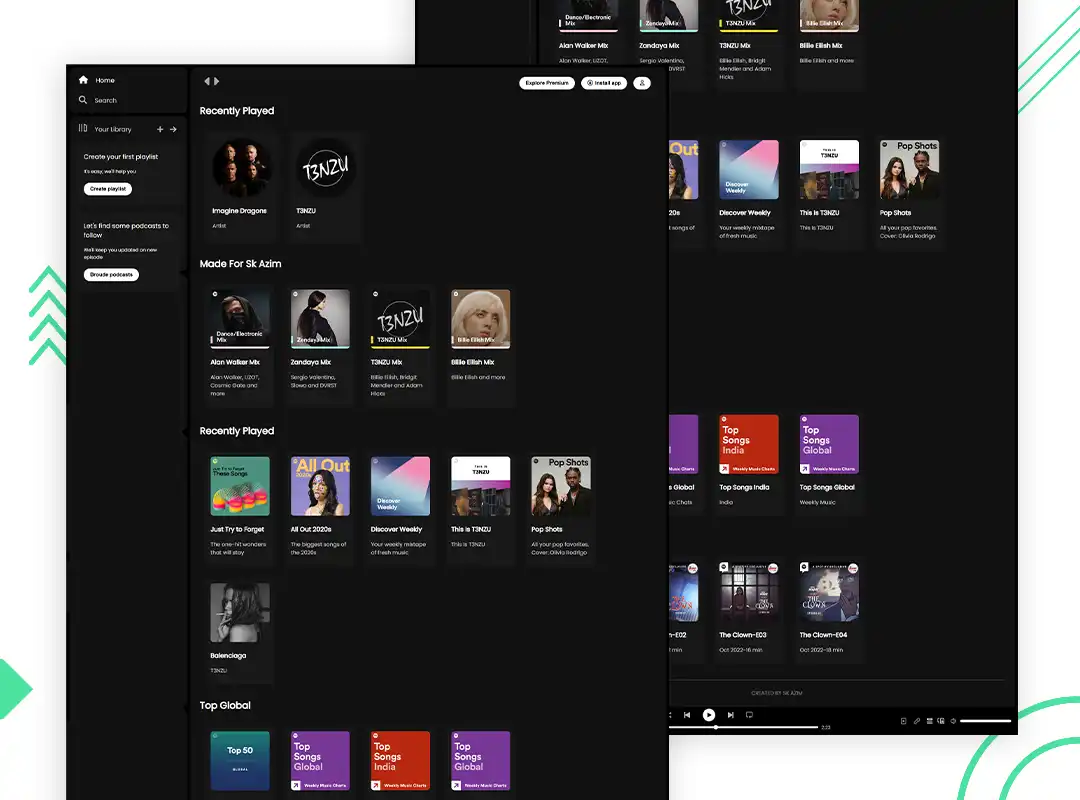Open the Top Global section heading
The width and height of the screenshot is (1080, 800).
coord(224,705)
